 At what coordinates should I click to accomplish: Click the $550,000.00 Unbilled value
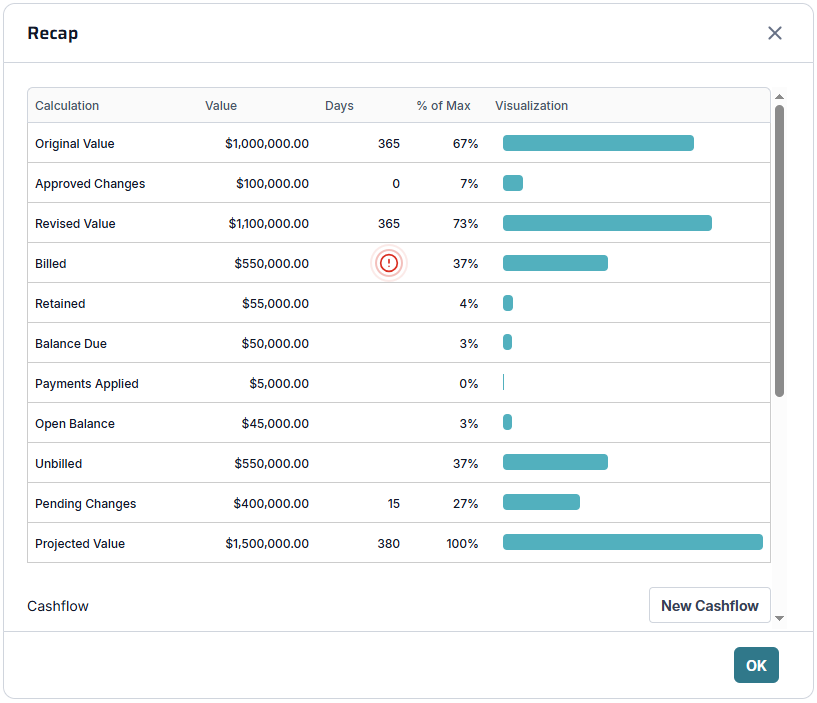271,464
